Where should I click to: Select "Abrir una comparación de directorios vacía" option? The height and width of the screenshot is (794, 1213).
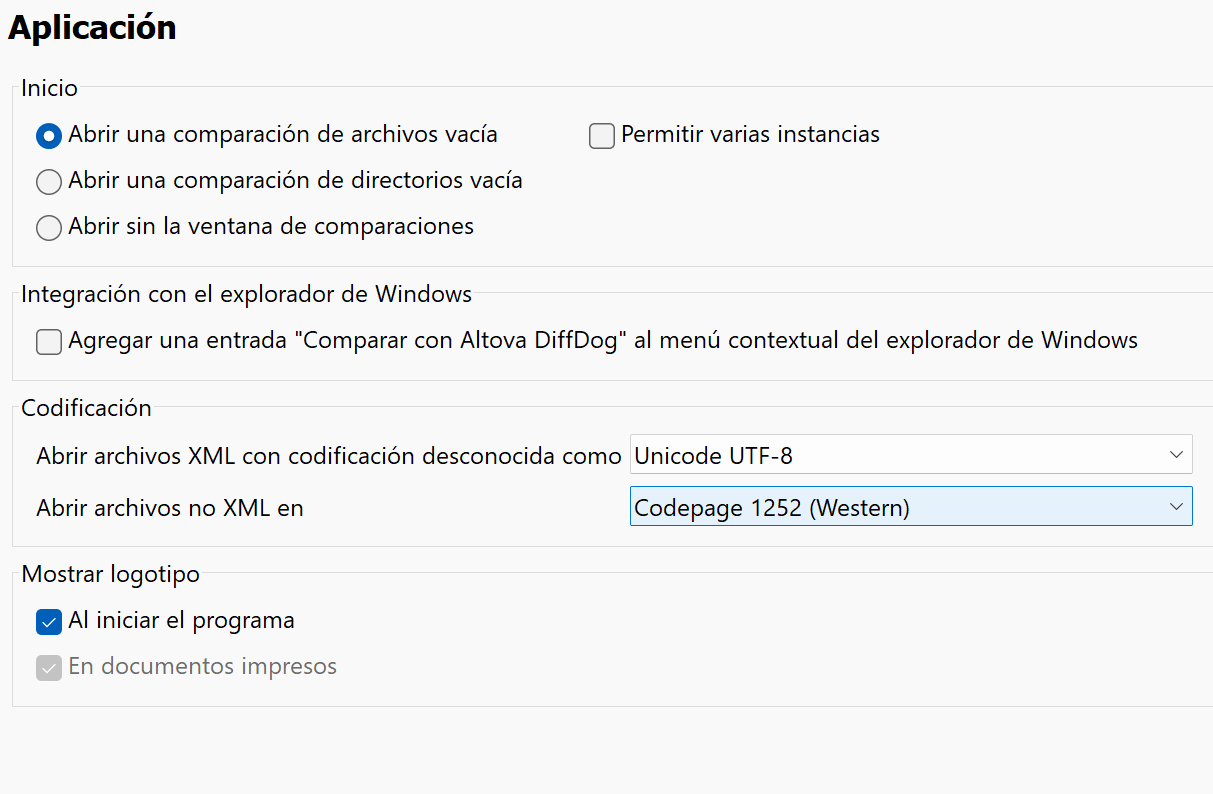48,181
